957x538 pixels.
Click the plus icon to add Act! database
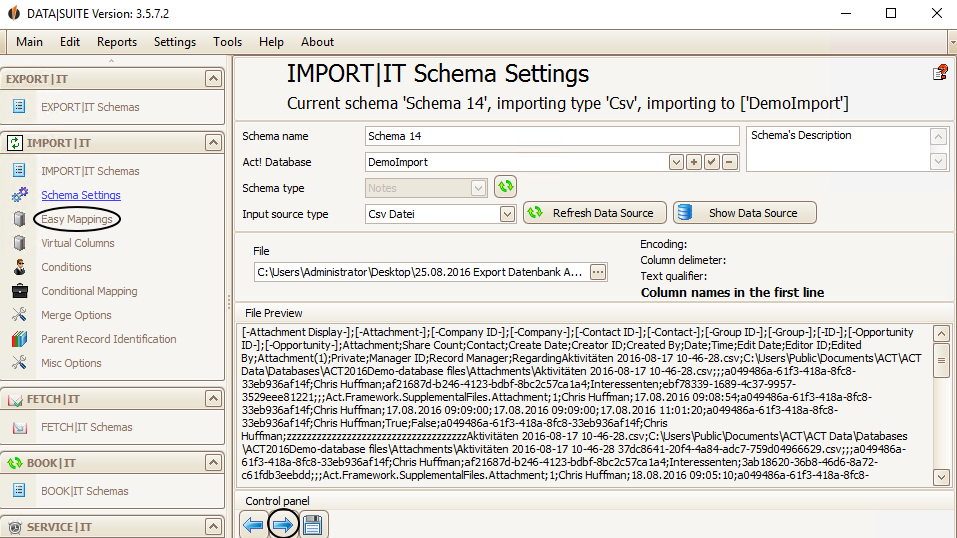coord(693,162)
